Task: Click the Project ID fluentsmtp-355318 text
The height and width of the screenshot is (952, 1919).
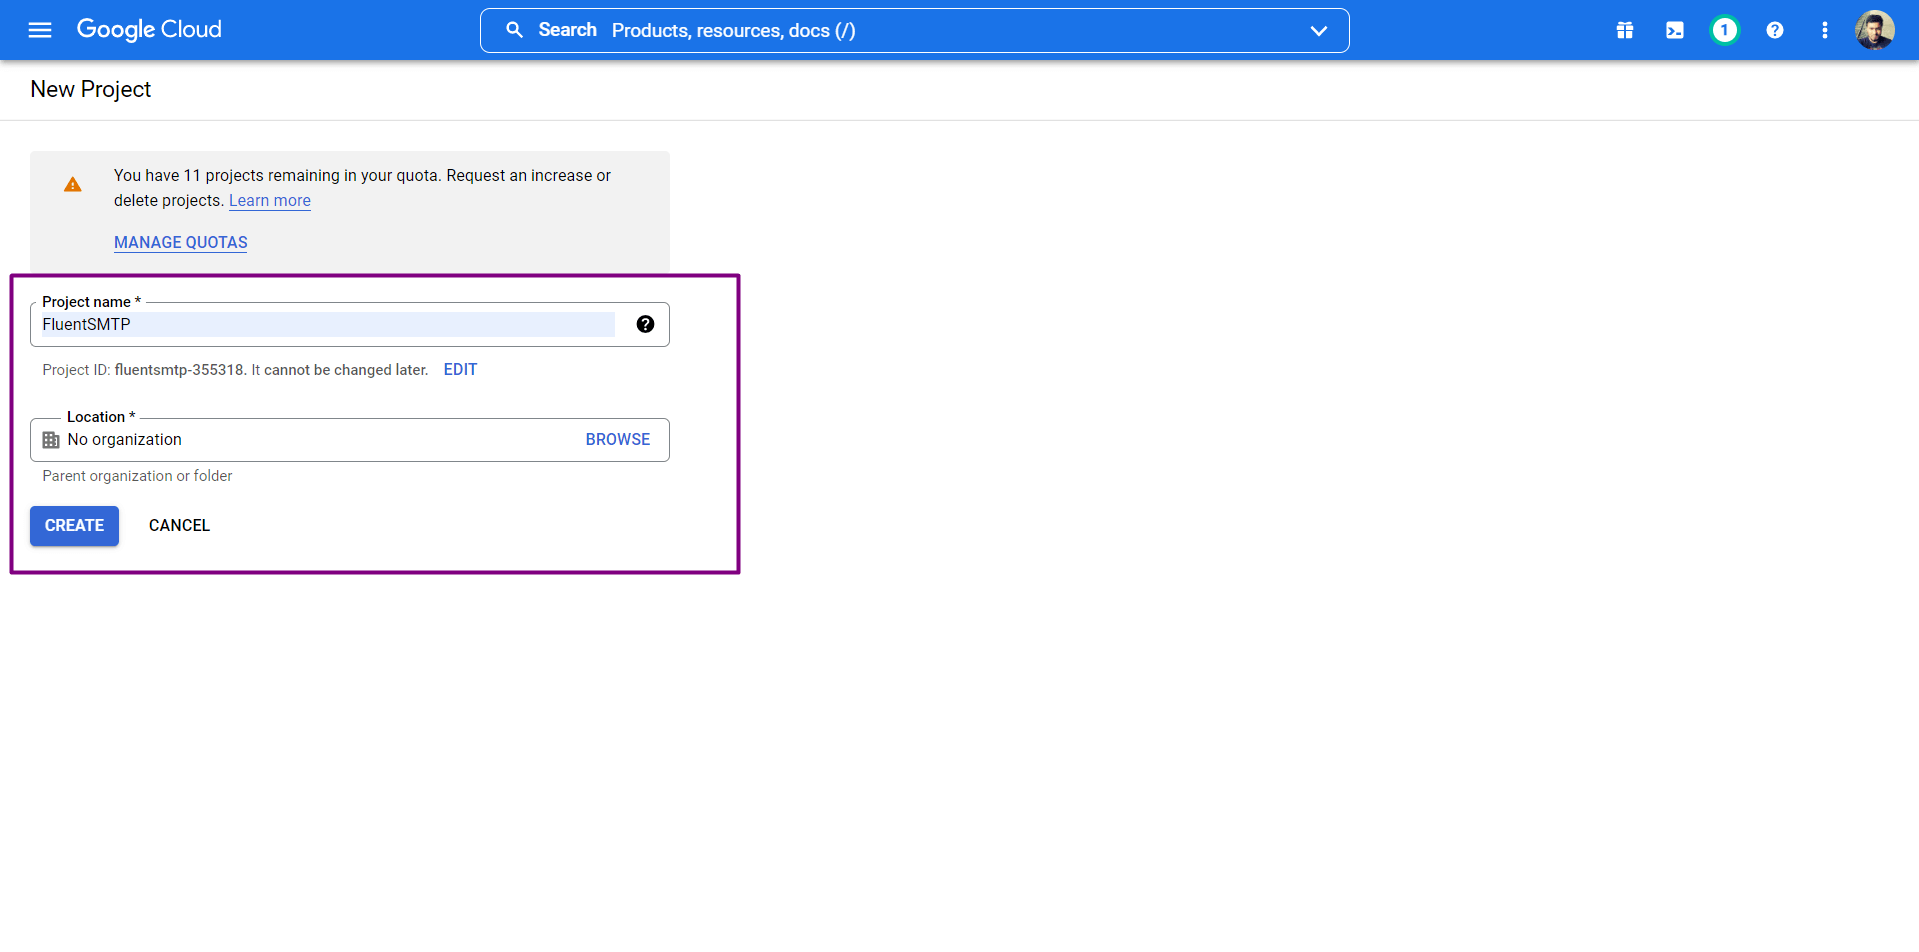Action: pos(179,370)
